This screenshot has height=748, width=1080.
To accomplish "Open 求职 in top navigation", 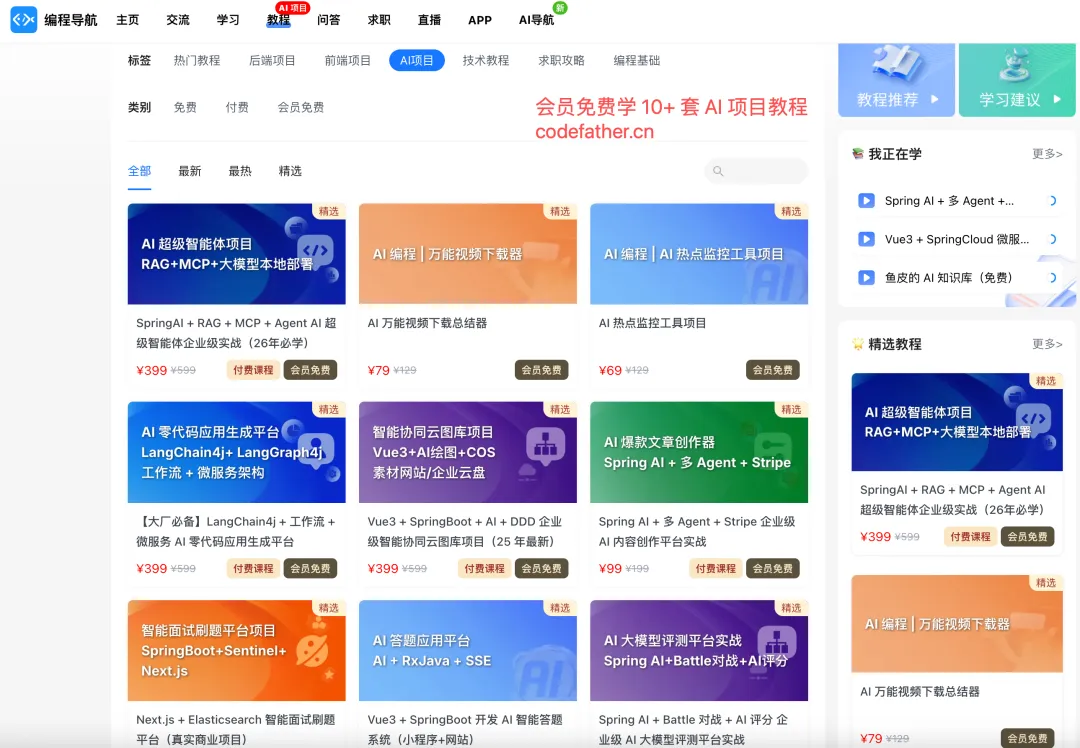I will [379, 20].
